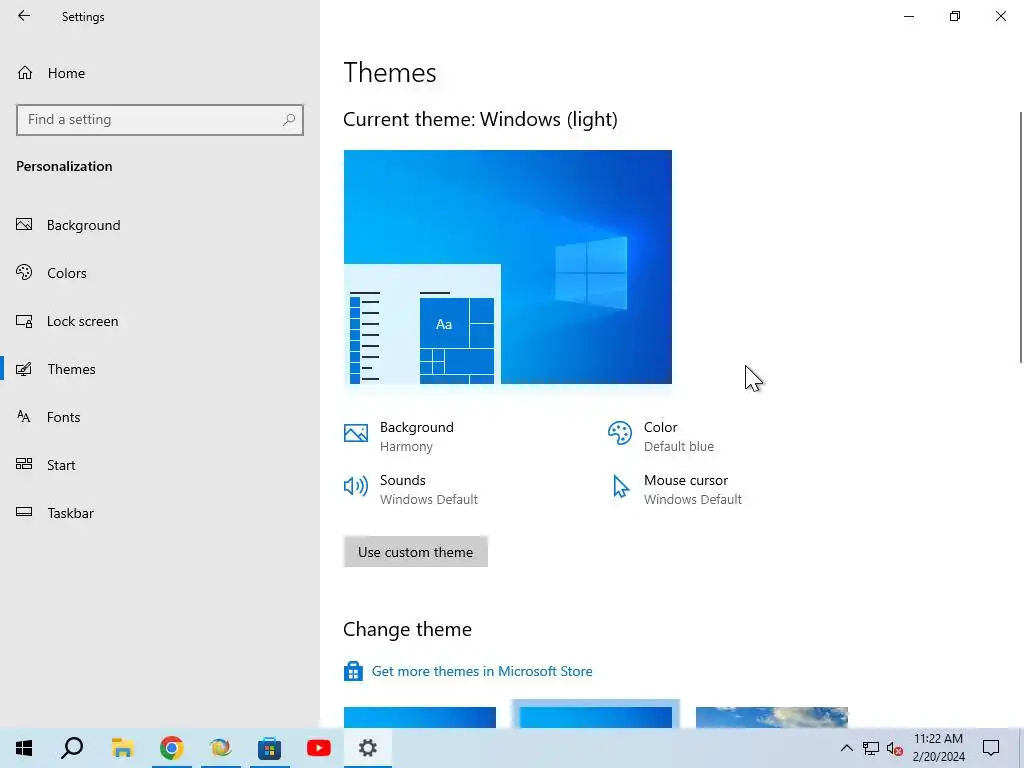This screenshot has width=1024, height=768.
Task: Click the Settings gear on the taskbar
Action: point(368,748)
